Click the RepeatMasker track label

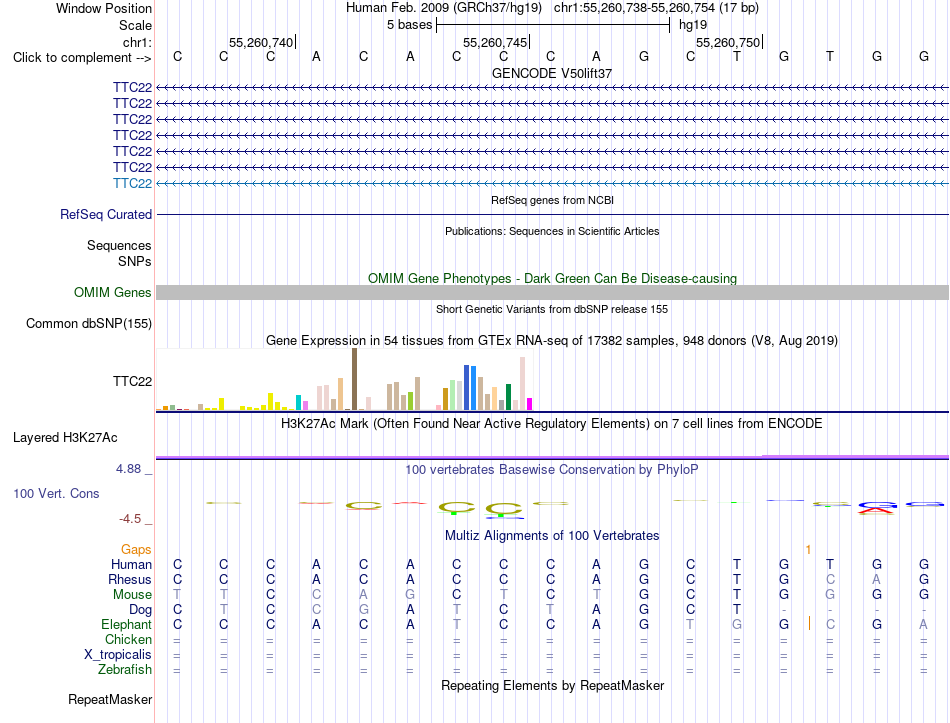[x=110, y=699]
